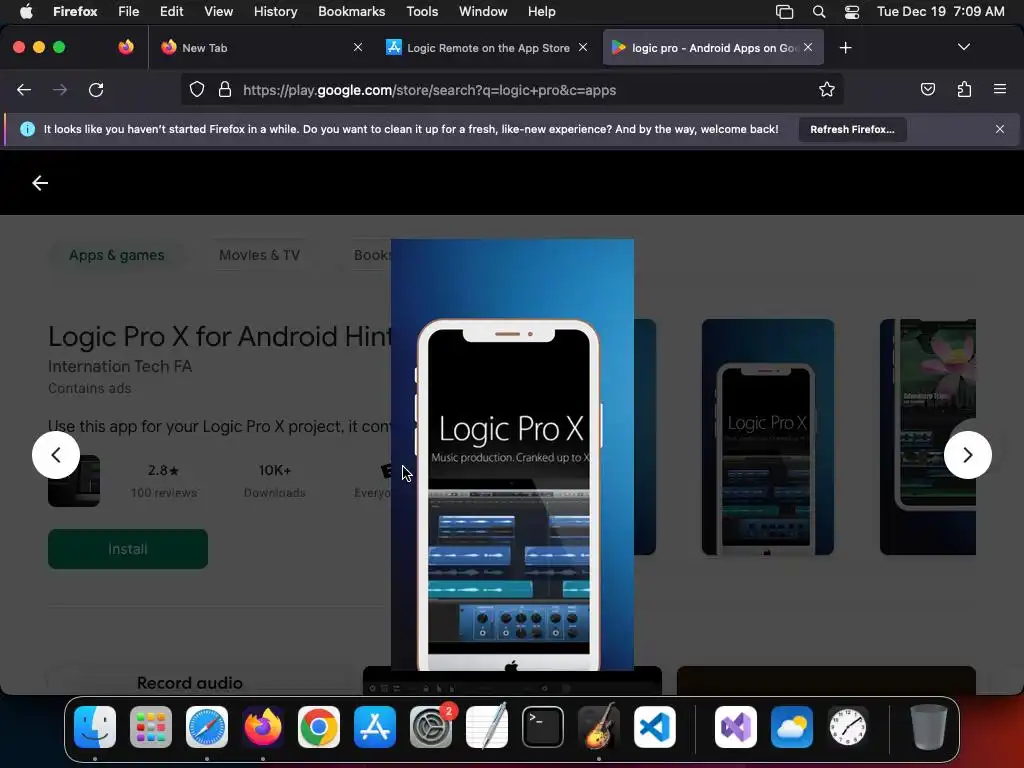Close the New Tab tab
This screenshot has width=1024, height=768.
click(x=358, y=47)
